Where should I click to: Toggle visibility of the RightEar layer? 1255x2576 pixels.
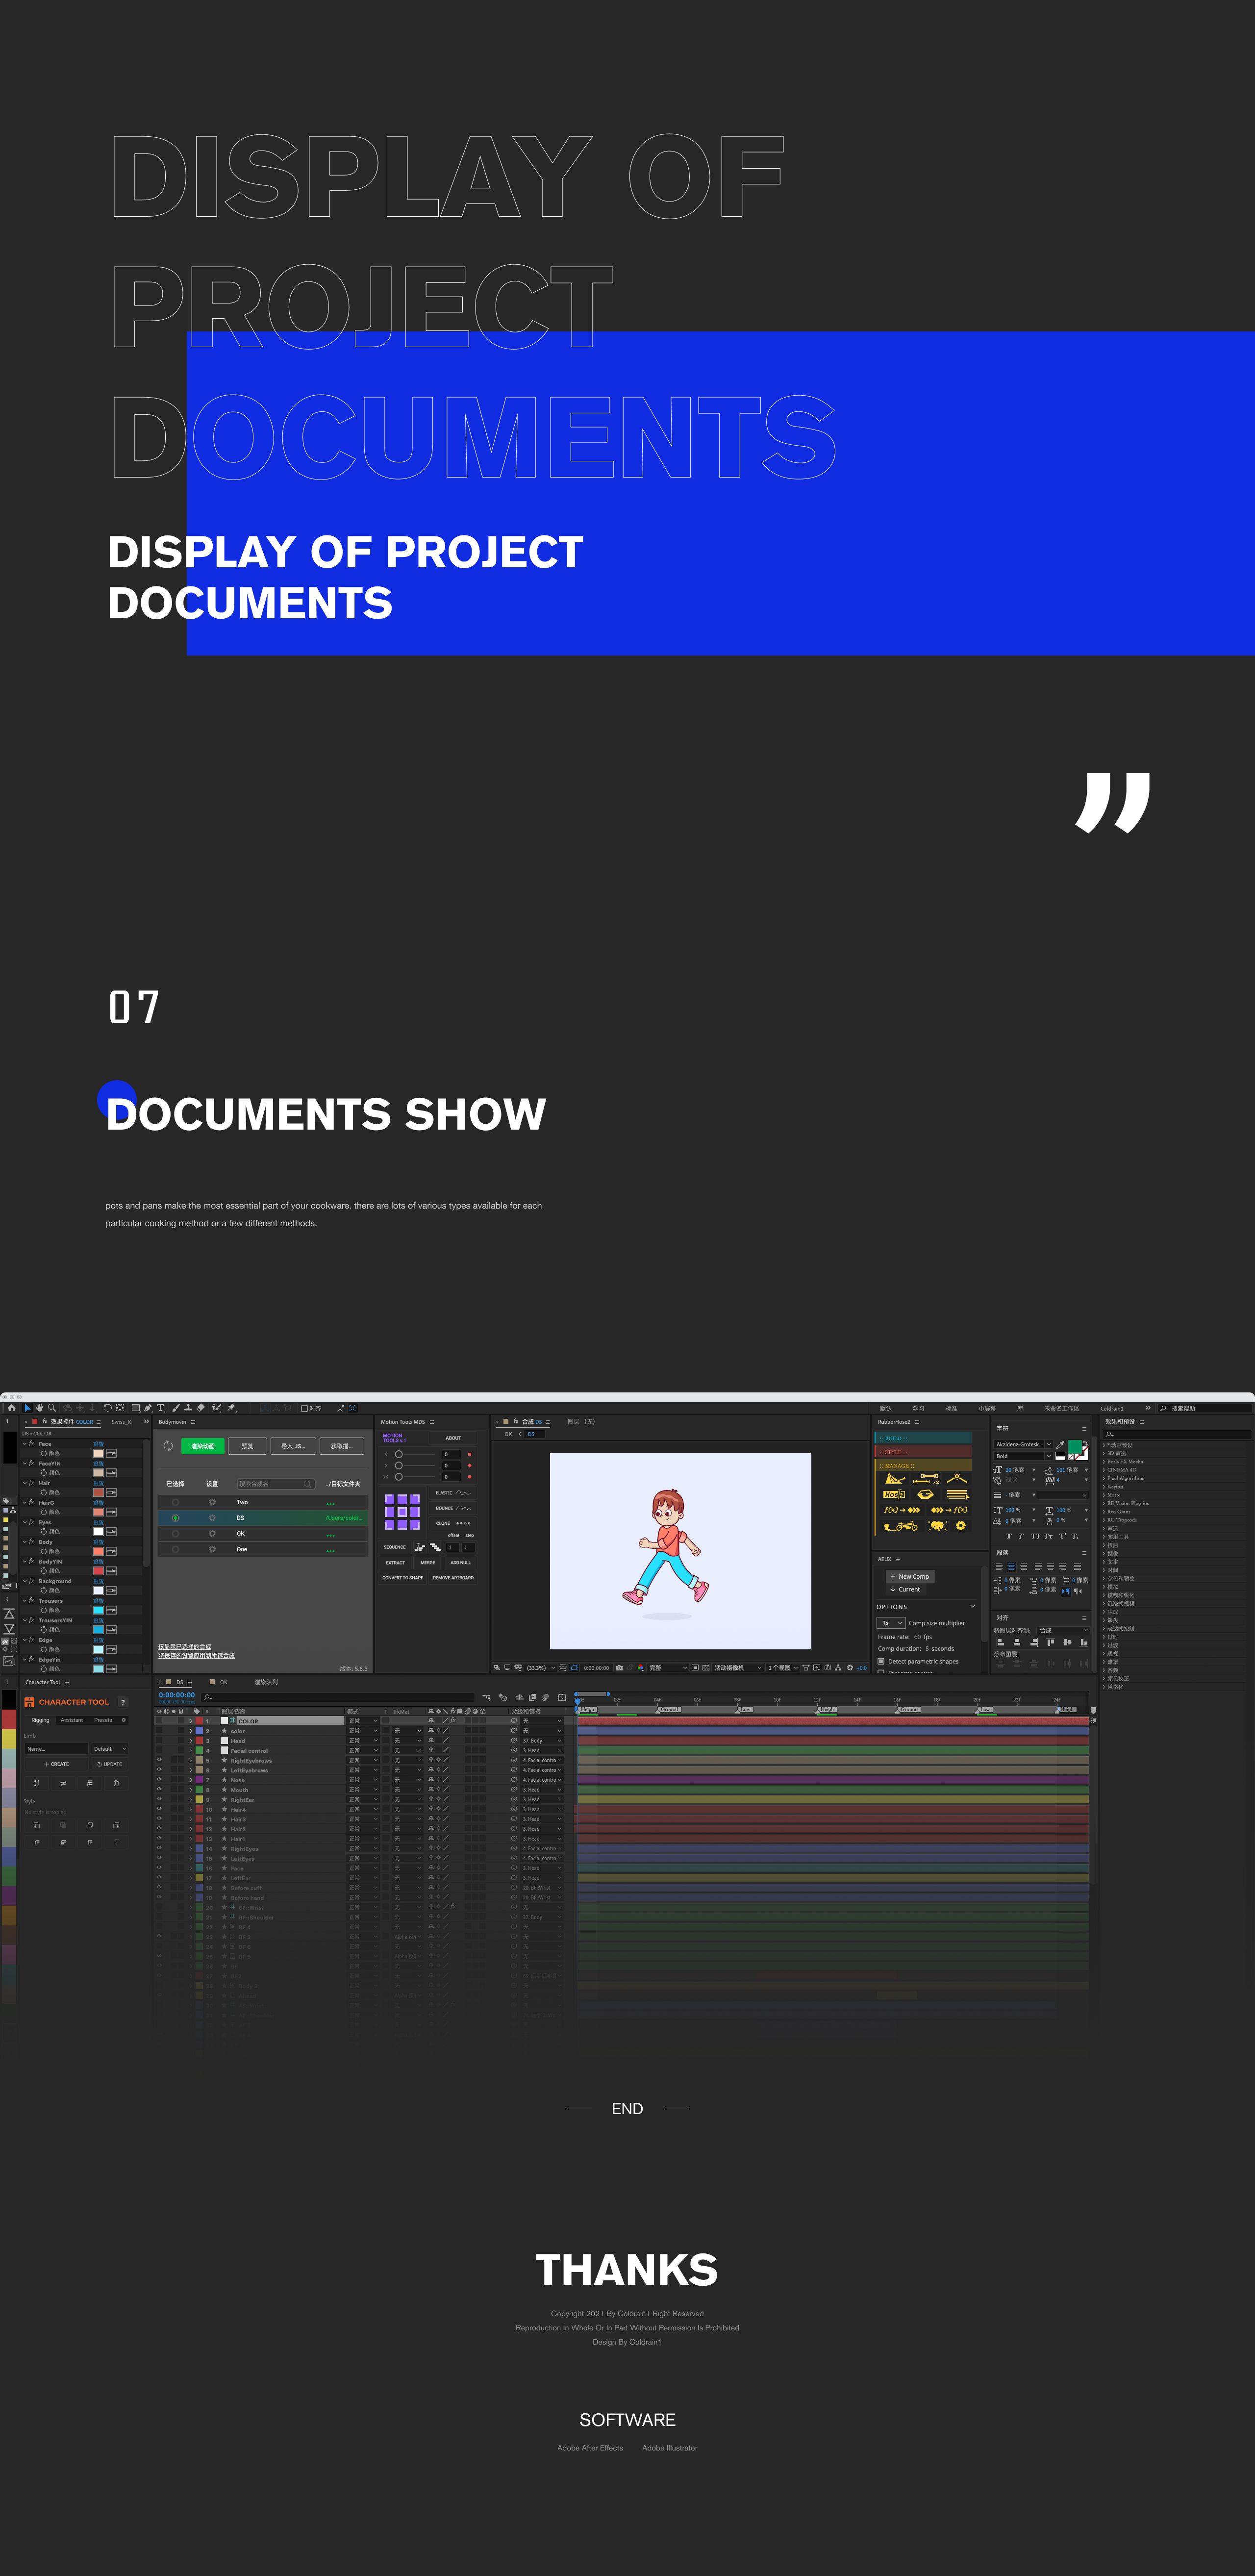pos(159,1799)
